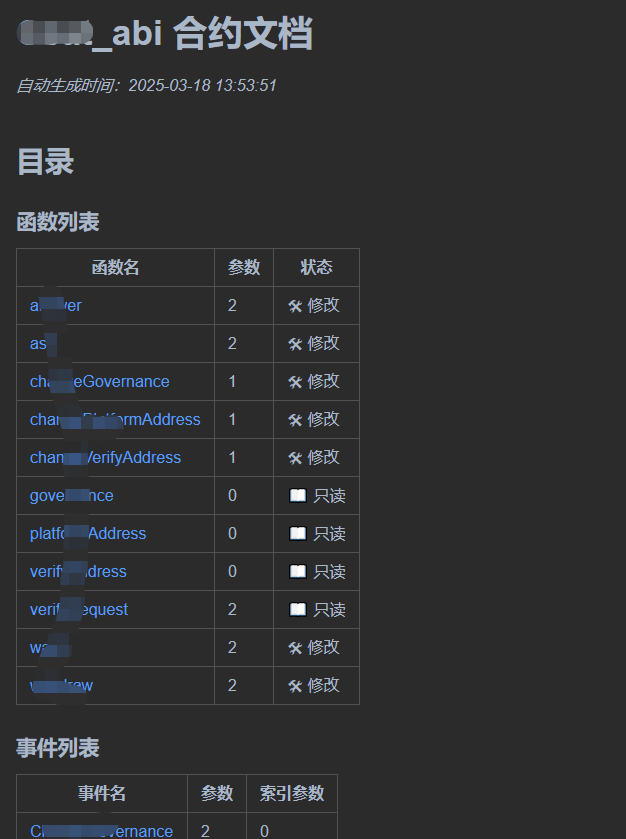
Task: Click the 修改 status in changeGovernance row
Action: [x=324, y=381]
